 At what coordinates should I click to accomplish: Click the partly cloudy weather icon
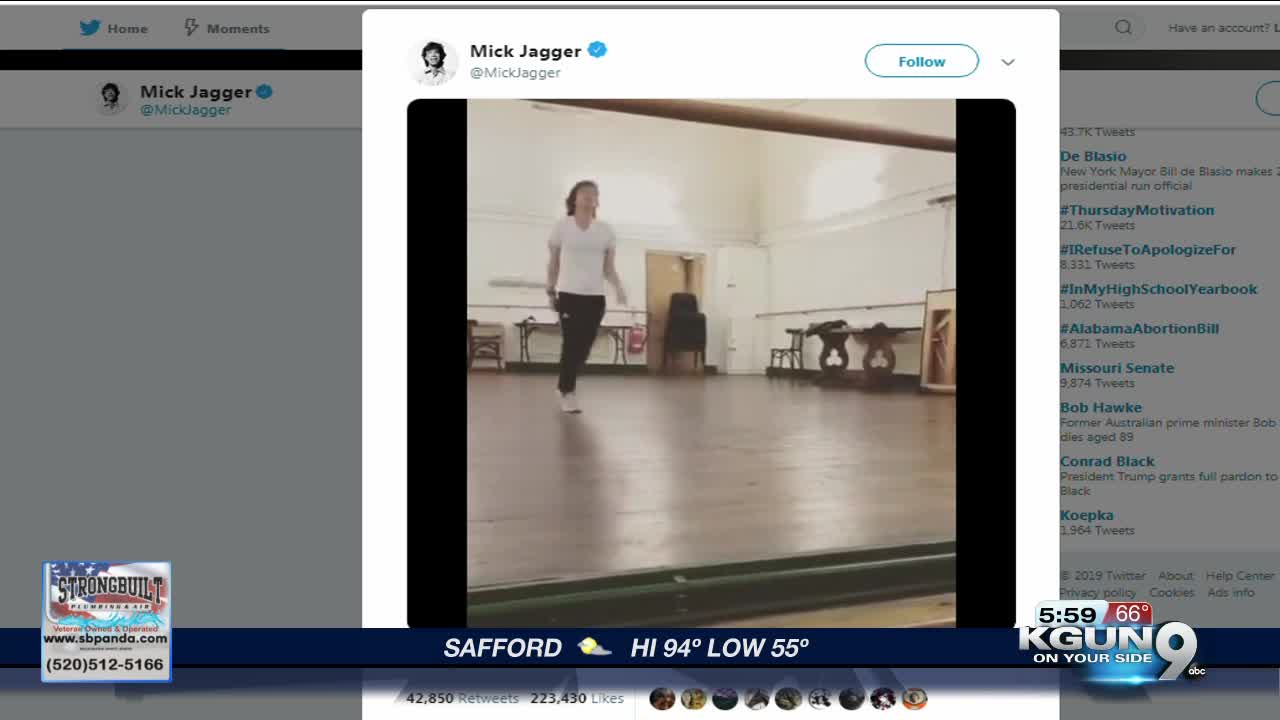pyautogui.click(x=594, y=648)
